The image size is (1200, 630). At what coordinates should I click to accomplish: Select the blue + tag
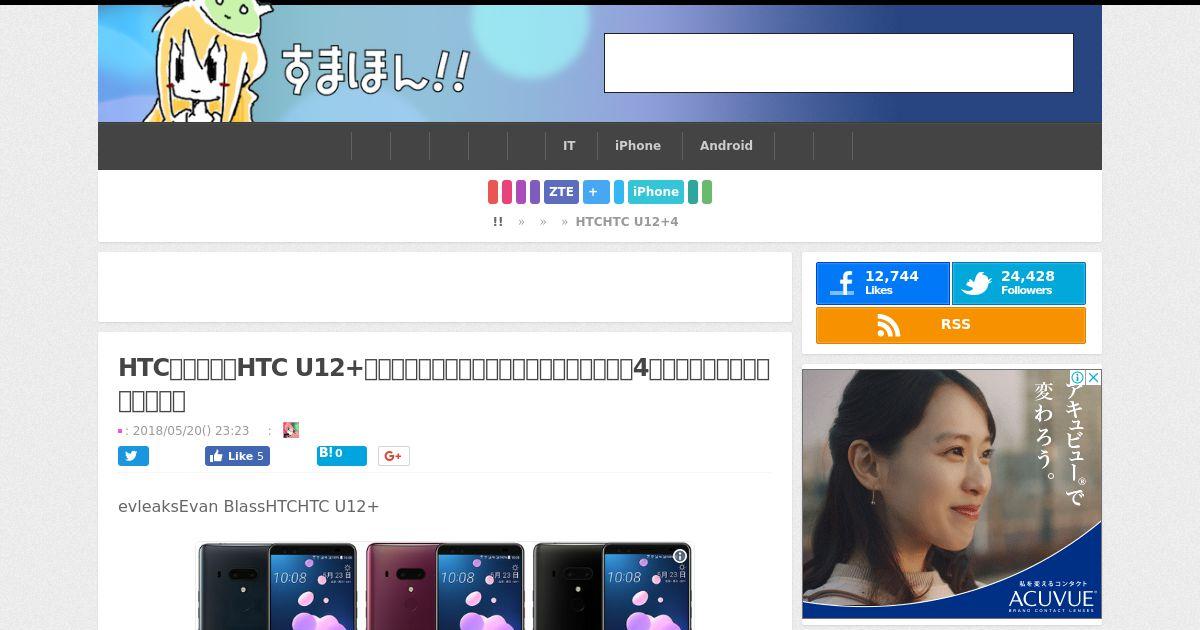[596, 192]
